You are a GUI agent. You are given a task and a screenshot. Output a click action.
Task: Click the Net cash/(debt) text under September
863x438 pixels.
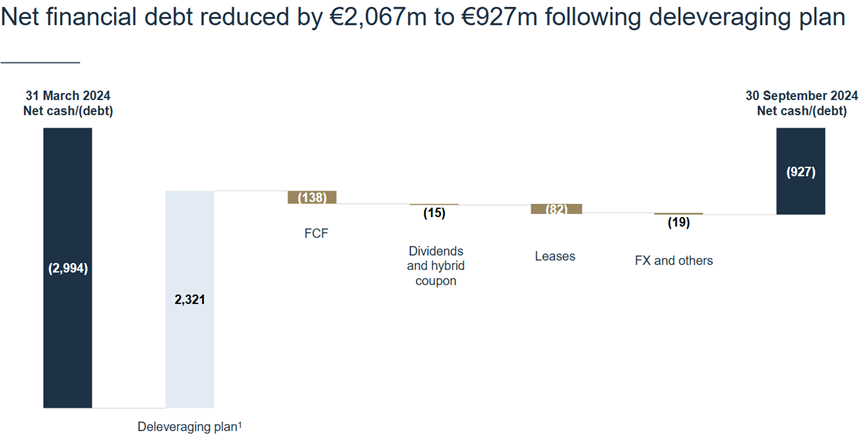pos(801,111)
